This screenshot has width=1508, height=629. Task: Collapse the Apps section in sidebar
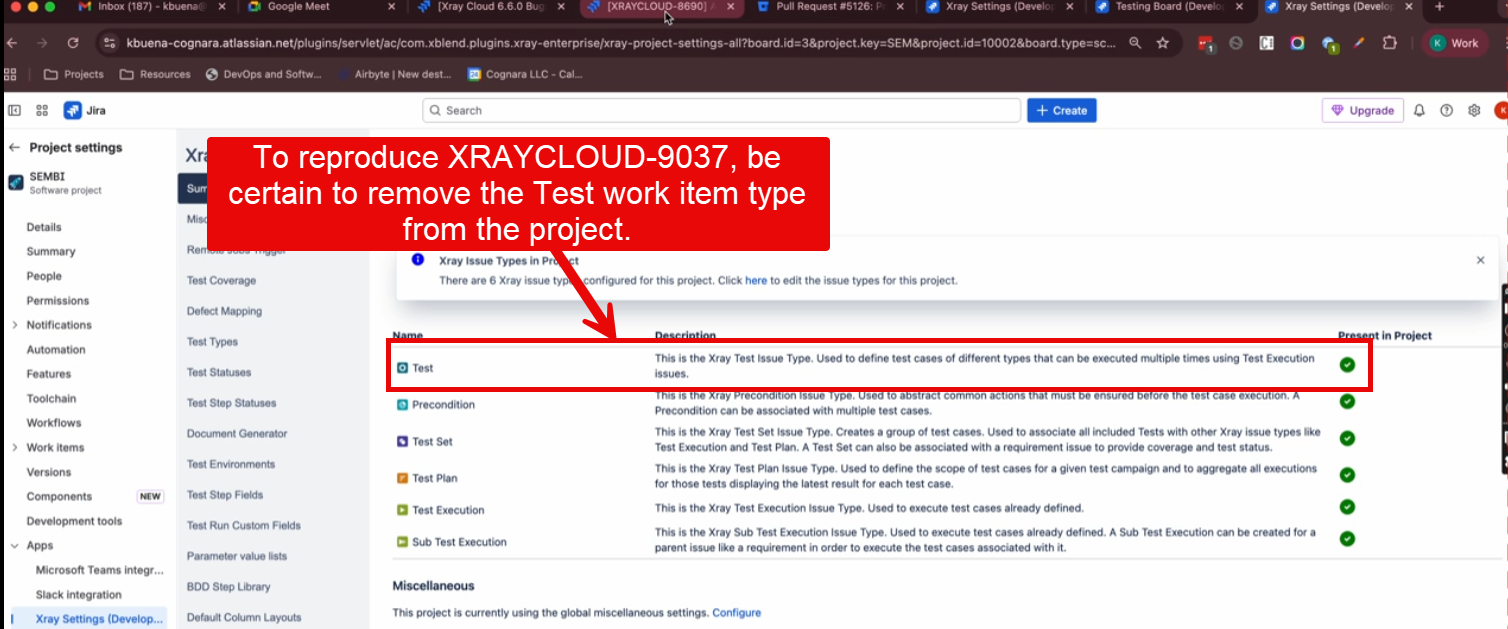[x=14, y=546]
